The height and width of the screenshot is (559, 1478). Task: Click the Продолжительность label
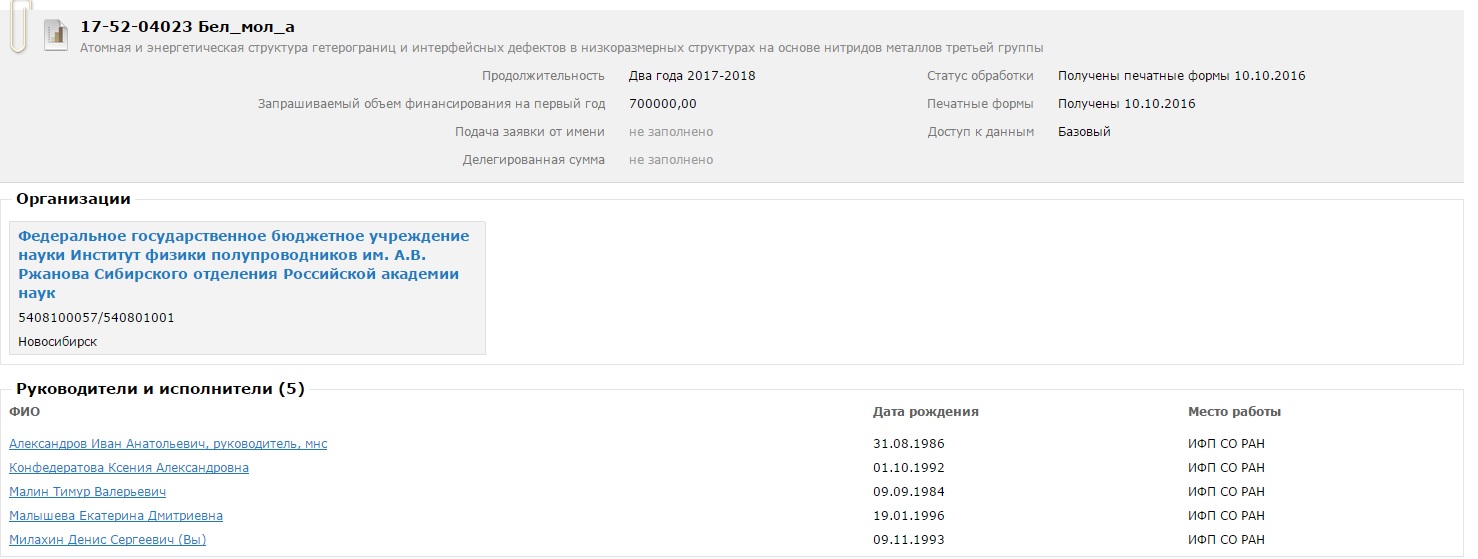point(543,76)
